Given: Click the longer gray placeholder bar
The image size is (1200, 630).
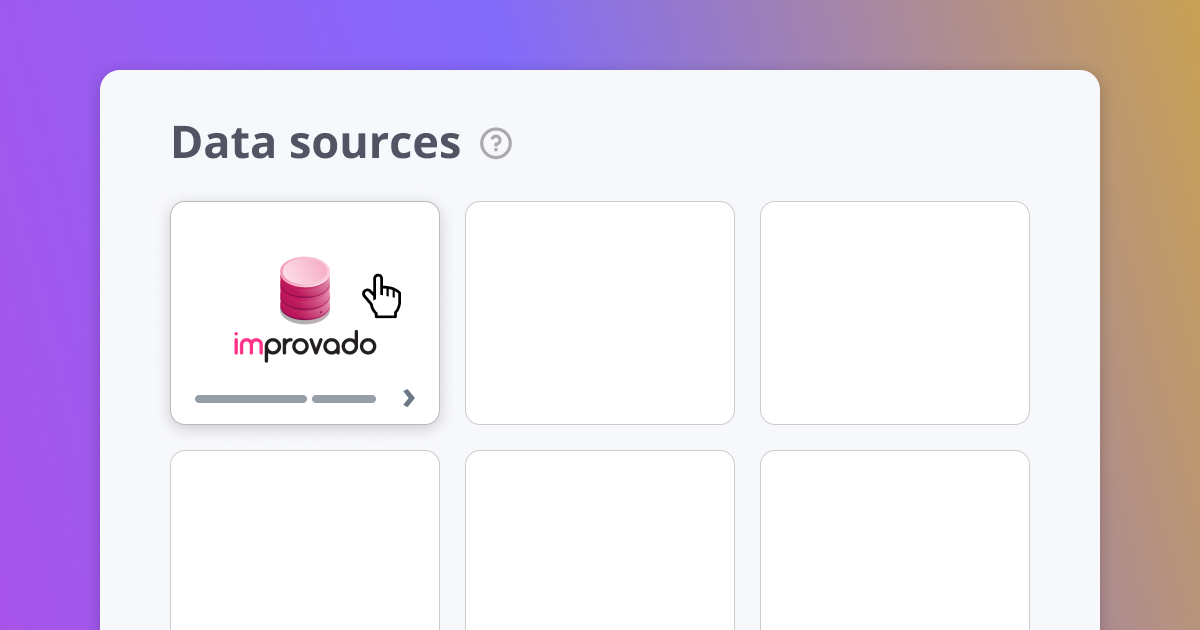Looking at the screenshot, I should coord(251,399).
